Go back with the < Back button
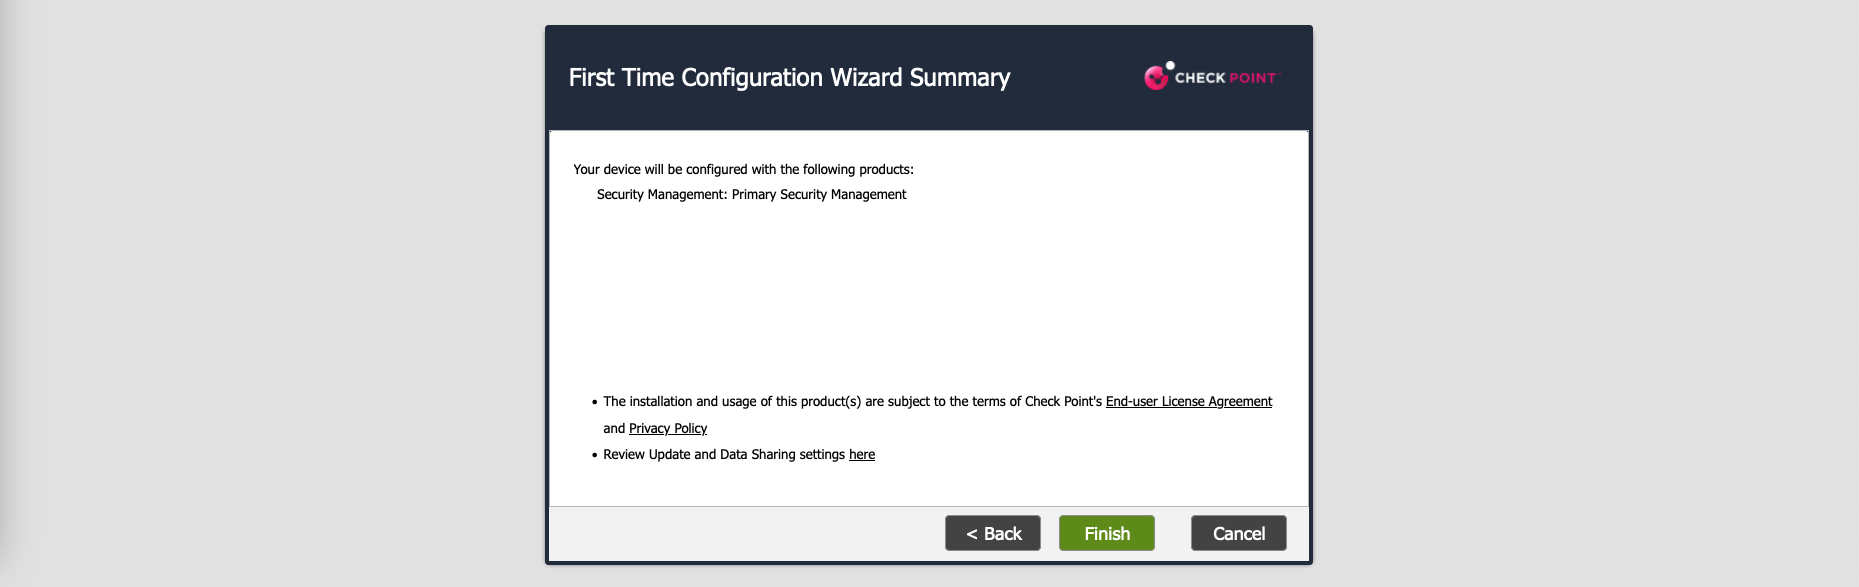1859x587 pixels. click(x=992, y=533)
